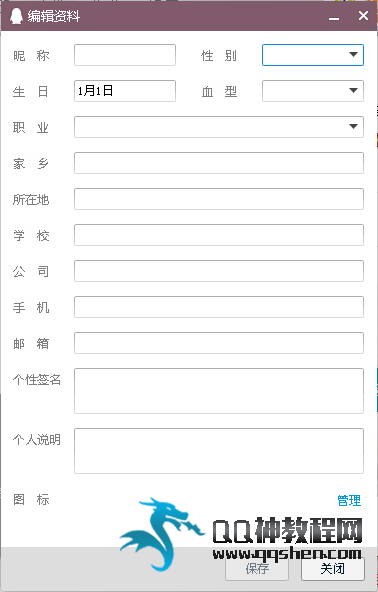
Task: Click the 昵称 input field
Action: (125, 55)
